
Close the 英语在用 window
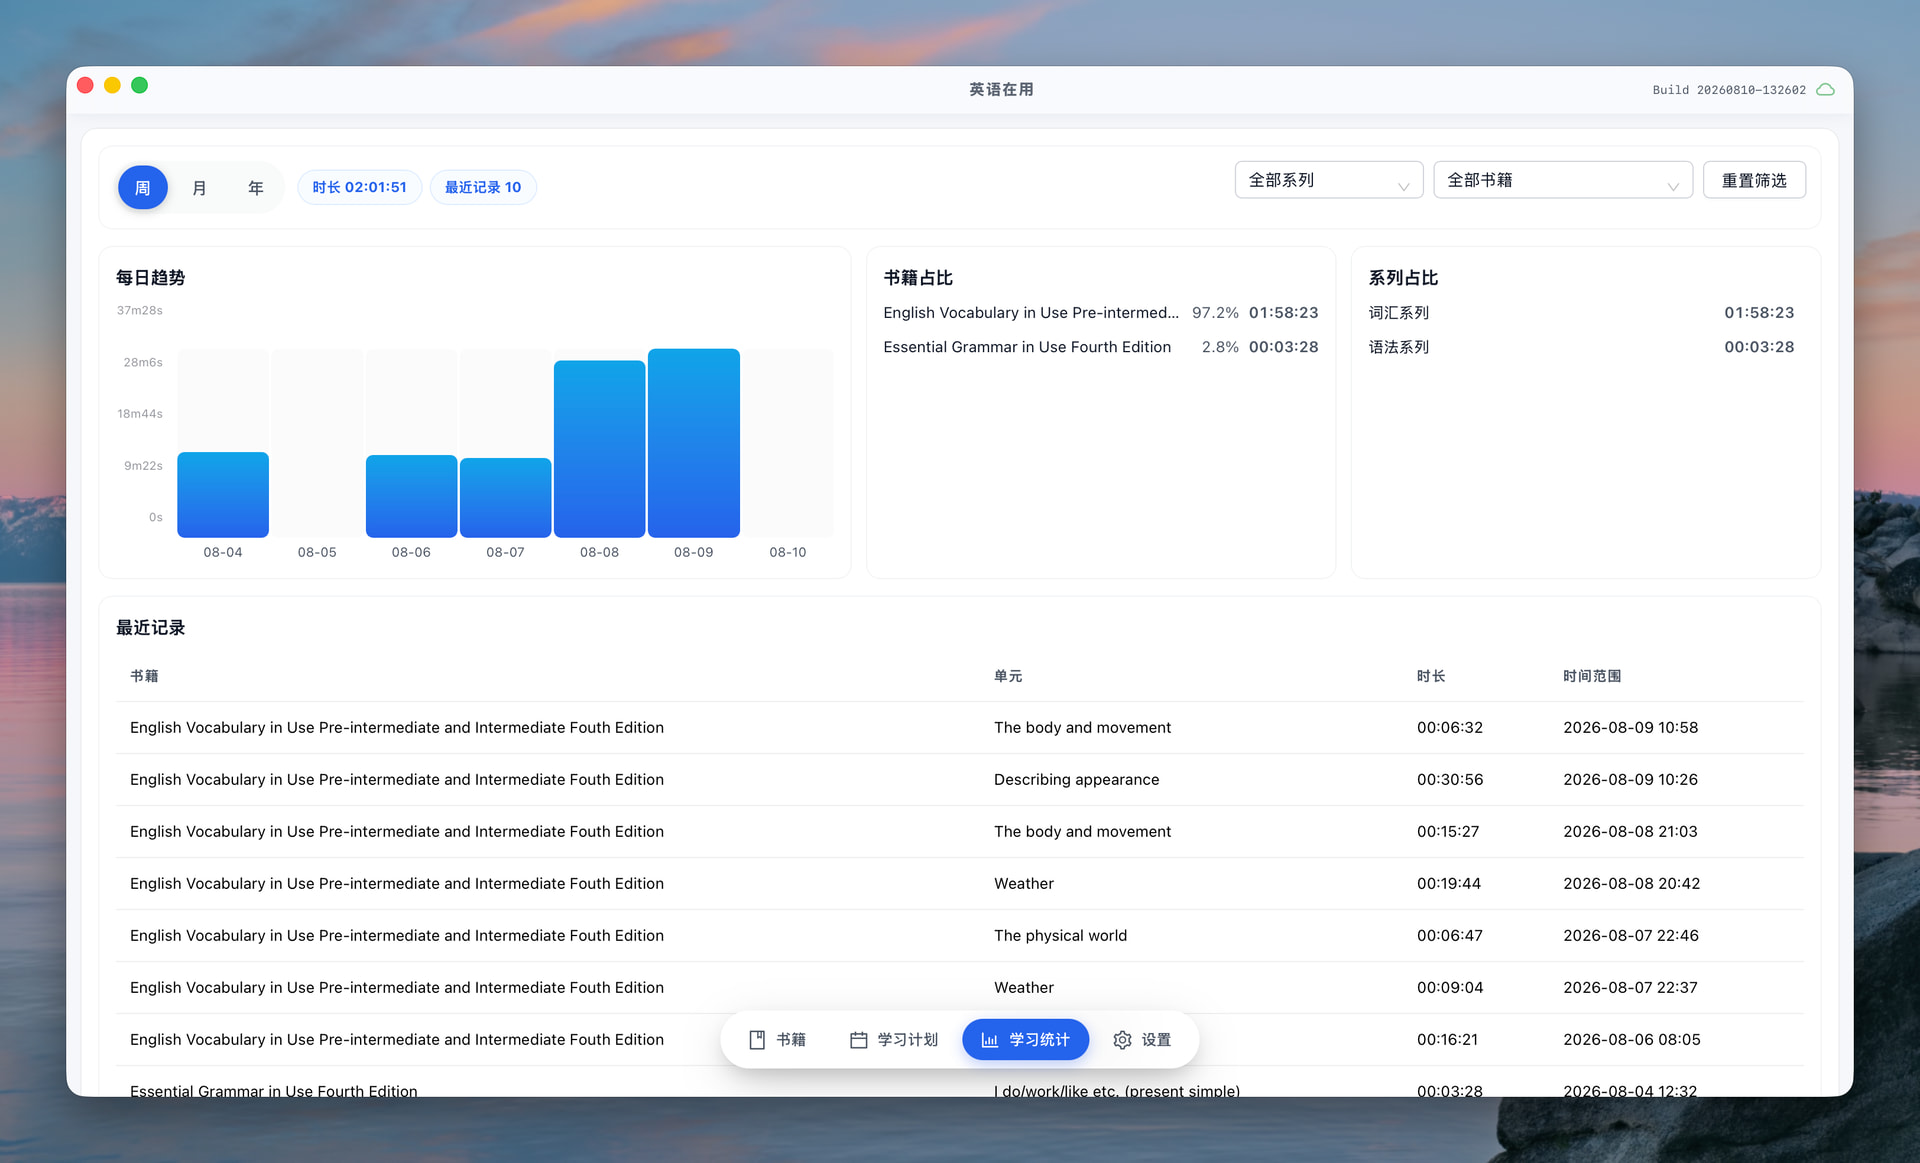pos(85,85)
